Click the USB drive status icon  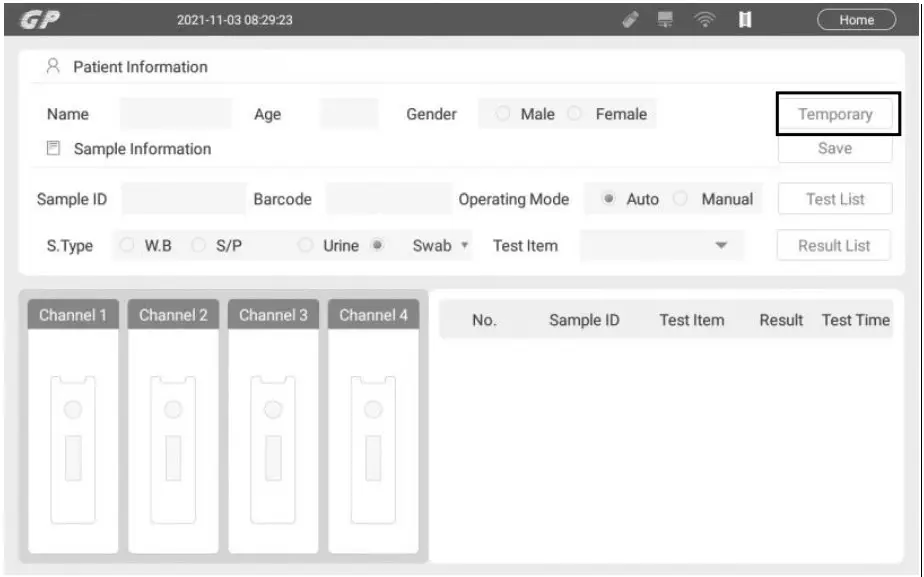[630, 19]
